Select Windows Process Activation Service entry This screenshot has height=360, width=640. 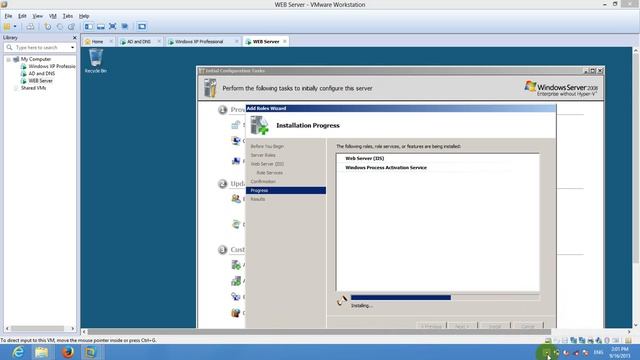[x=386, y=168]
